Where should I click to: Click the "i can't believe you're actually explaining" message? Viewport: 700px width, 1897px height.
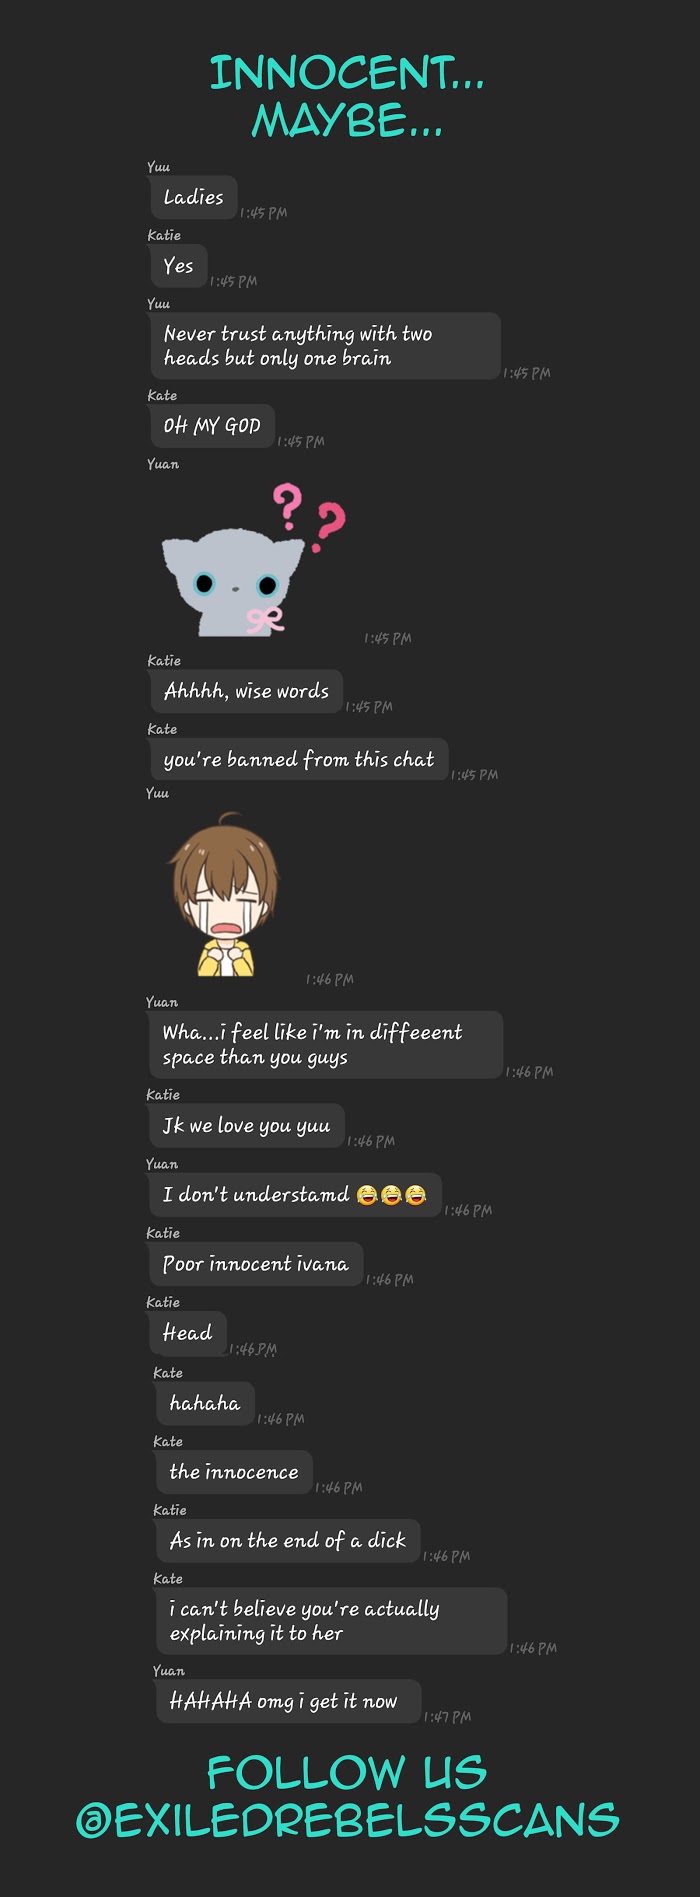(x=331, y=1621)
